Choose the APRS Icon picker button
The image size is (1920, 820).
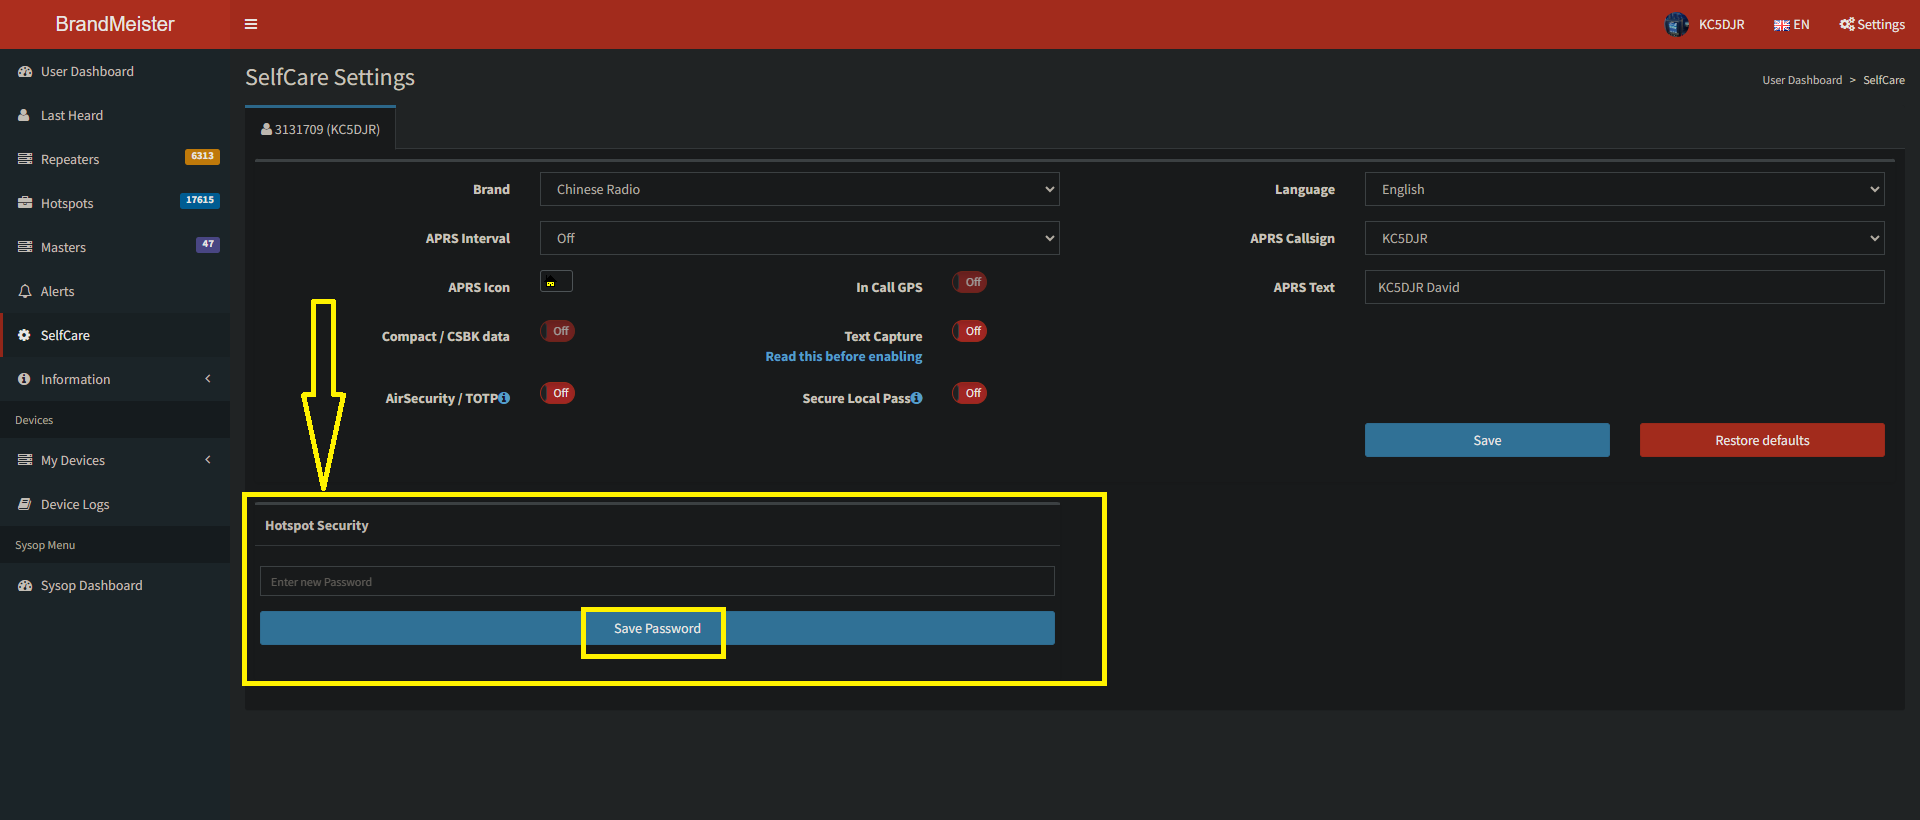tap(556, 281)
